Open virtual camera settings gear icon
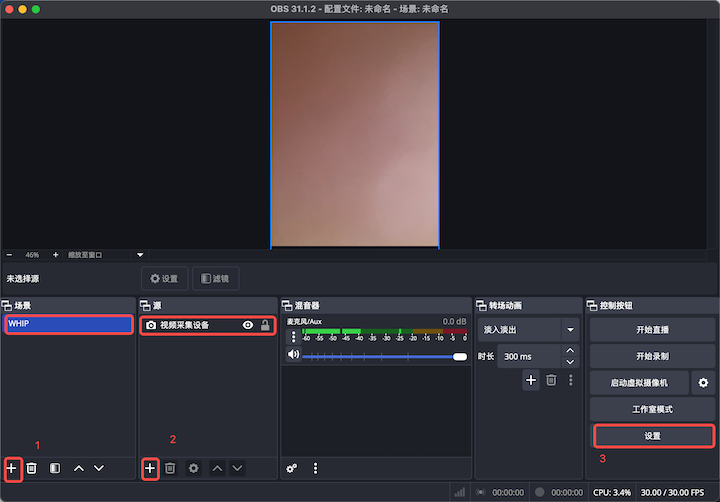 click(x=703, y=382)
